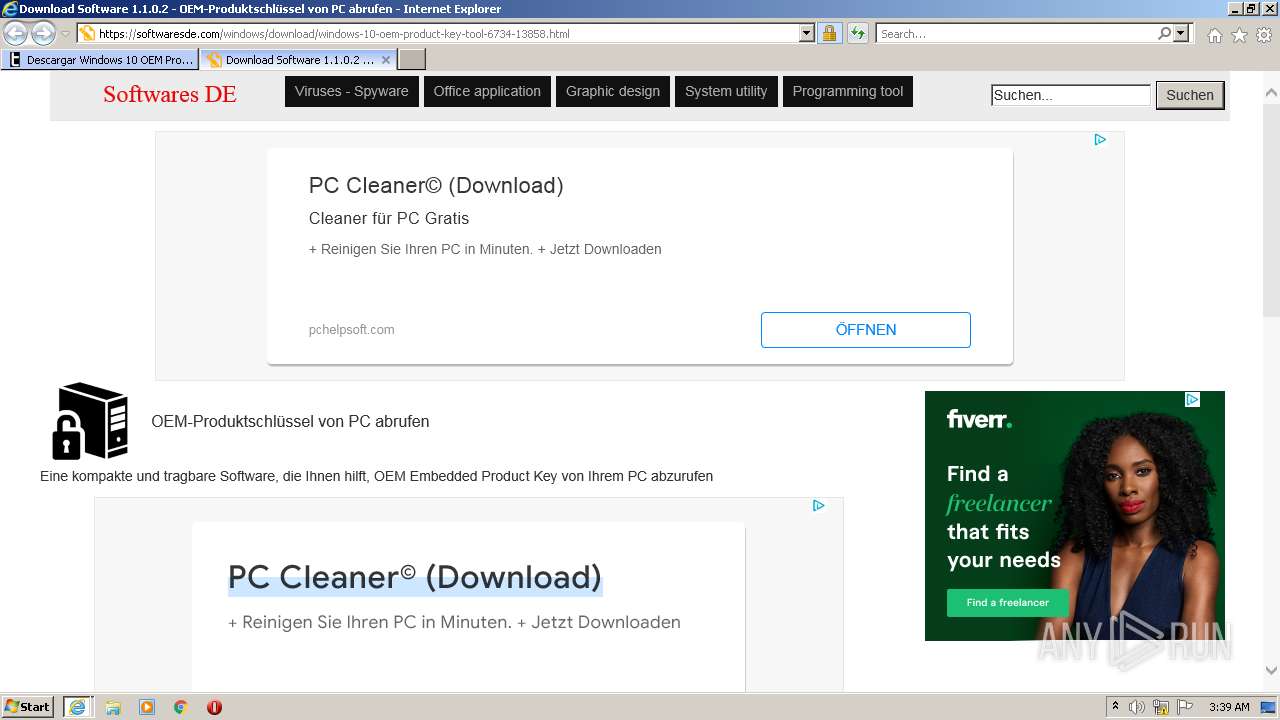Click the network tray icon

pos(1161,707)
